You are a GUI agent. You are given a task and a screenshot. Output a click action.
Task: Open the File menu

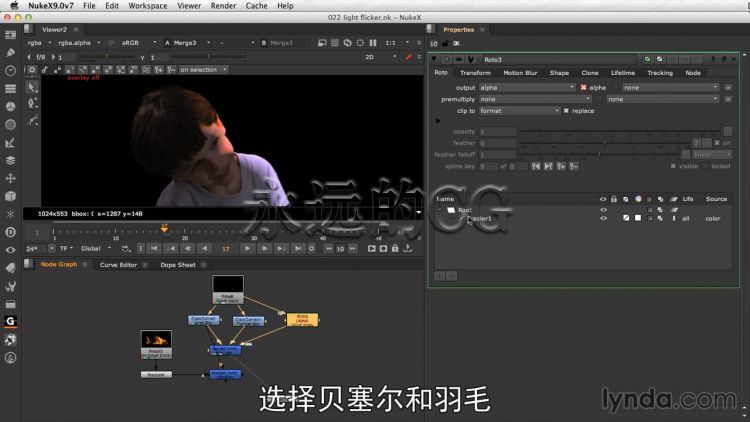(x=89, y=6)
